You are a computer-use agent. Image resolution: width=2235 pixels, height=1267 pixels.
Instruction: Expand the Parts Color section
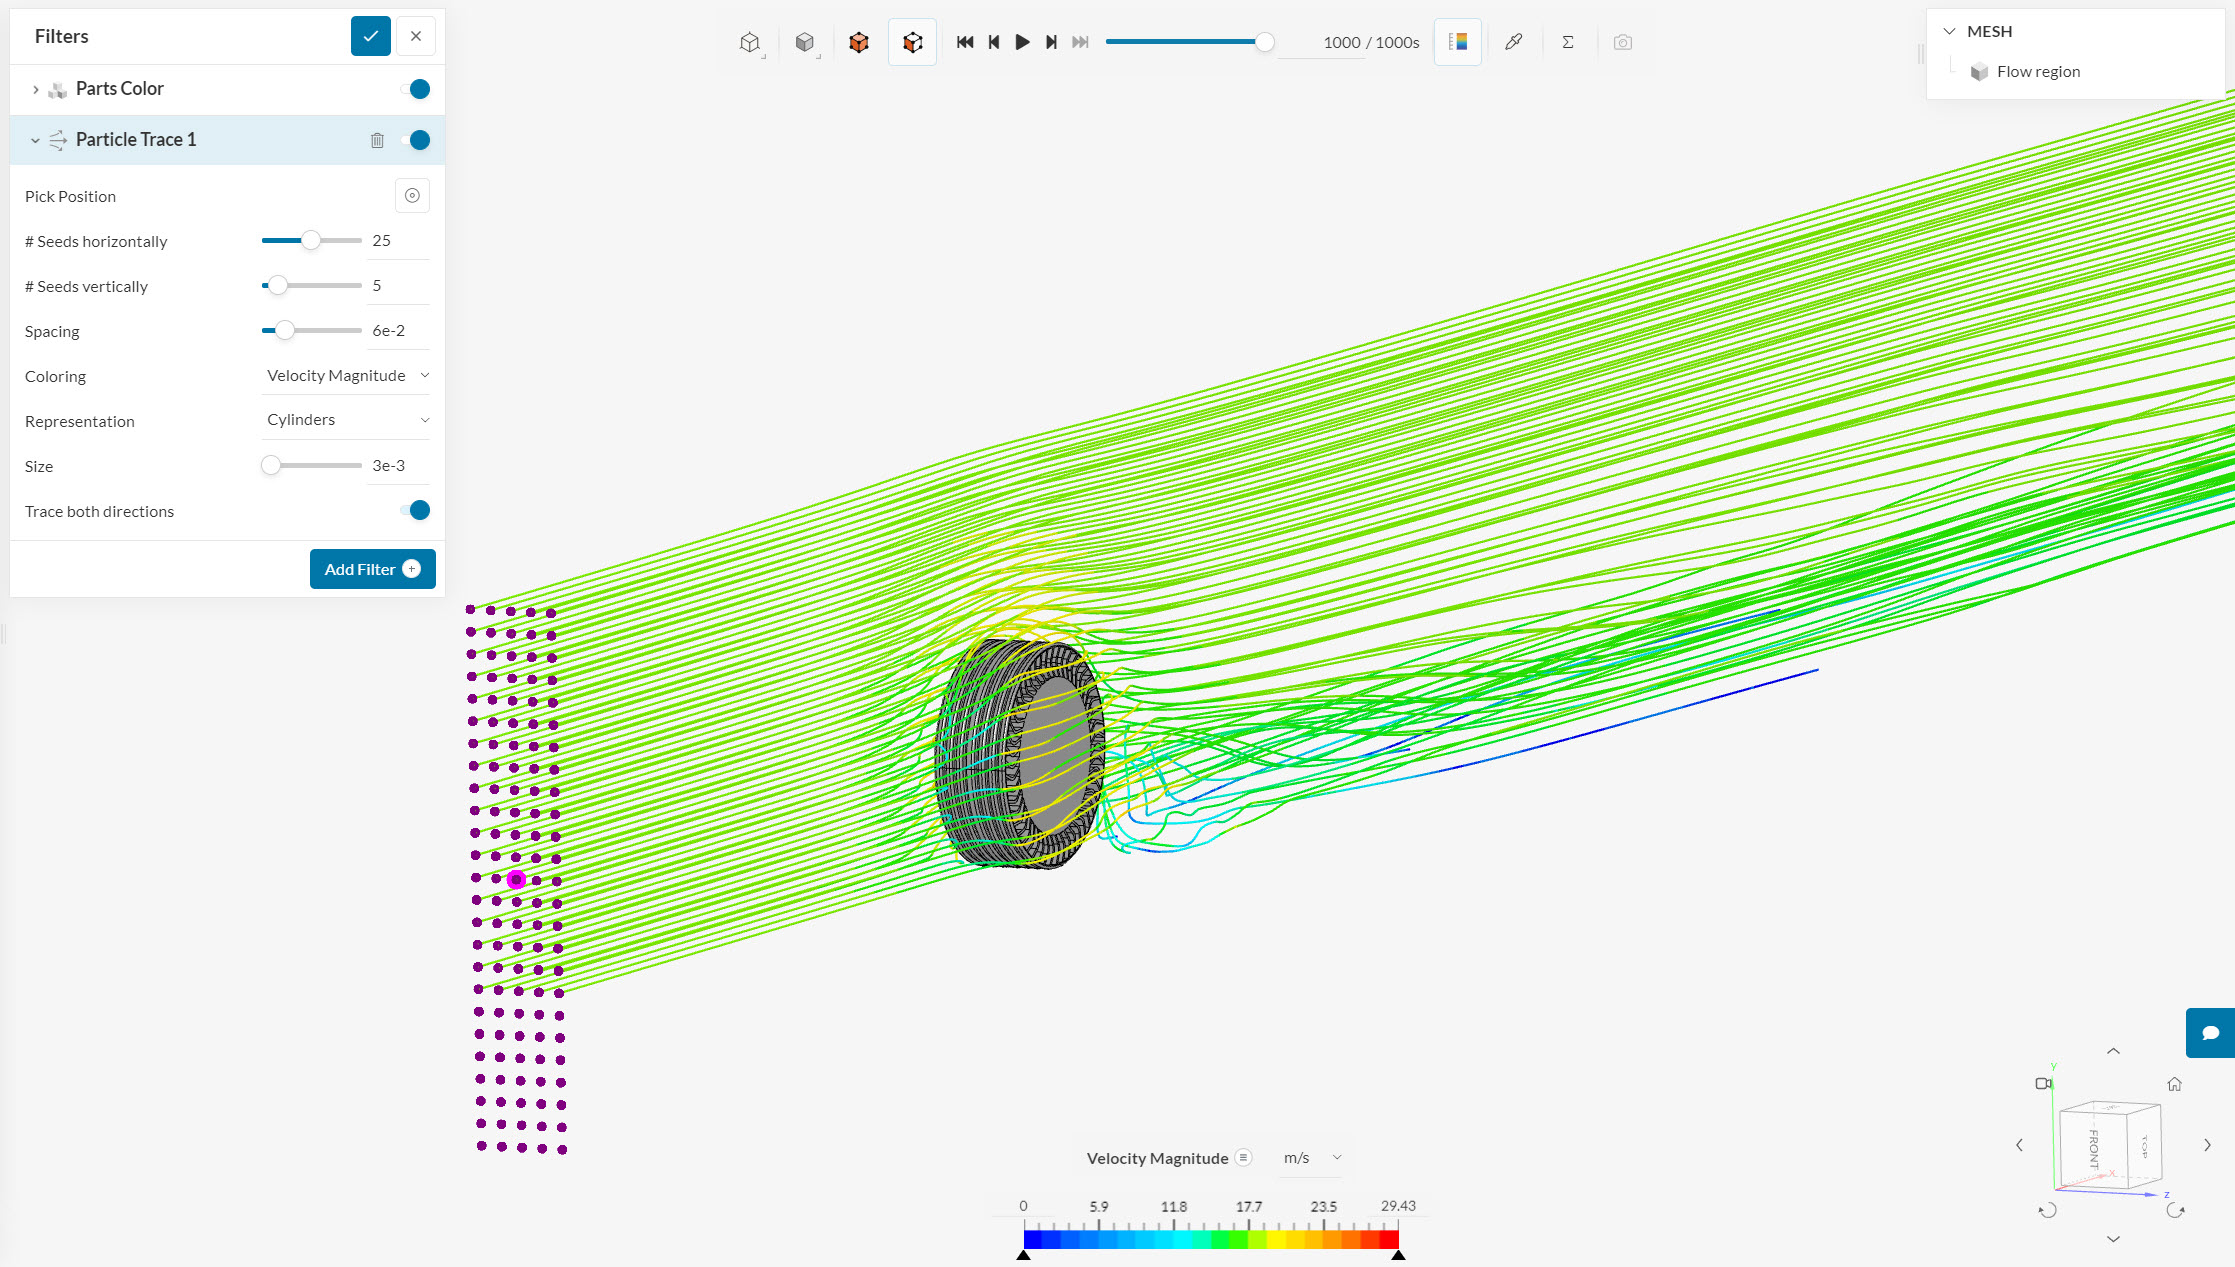click(36, 89)
